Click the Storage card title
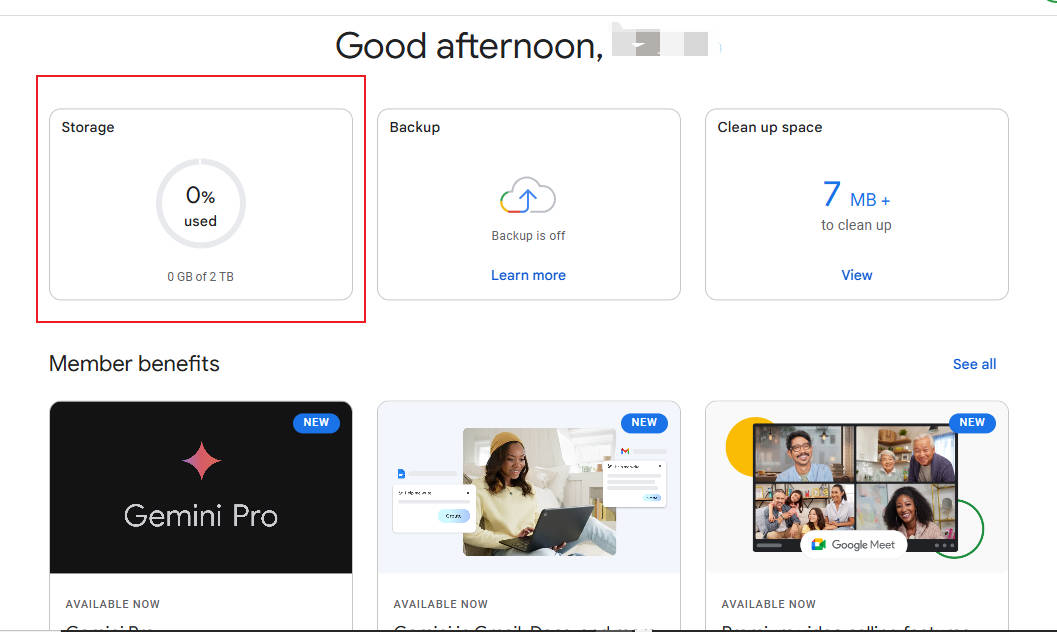The width and height of the screenshot is (1057, 632). click(x=88, y=127)
